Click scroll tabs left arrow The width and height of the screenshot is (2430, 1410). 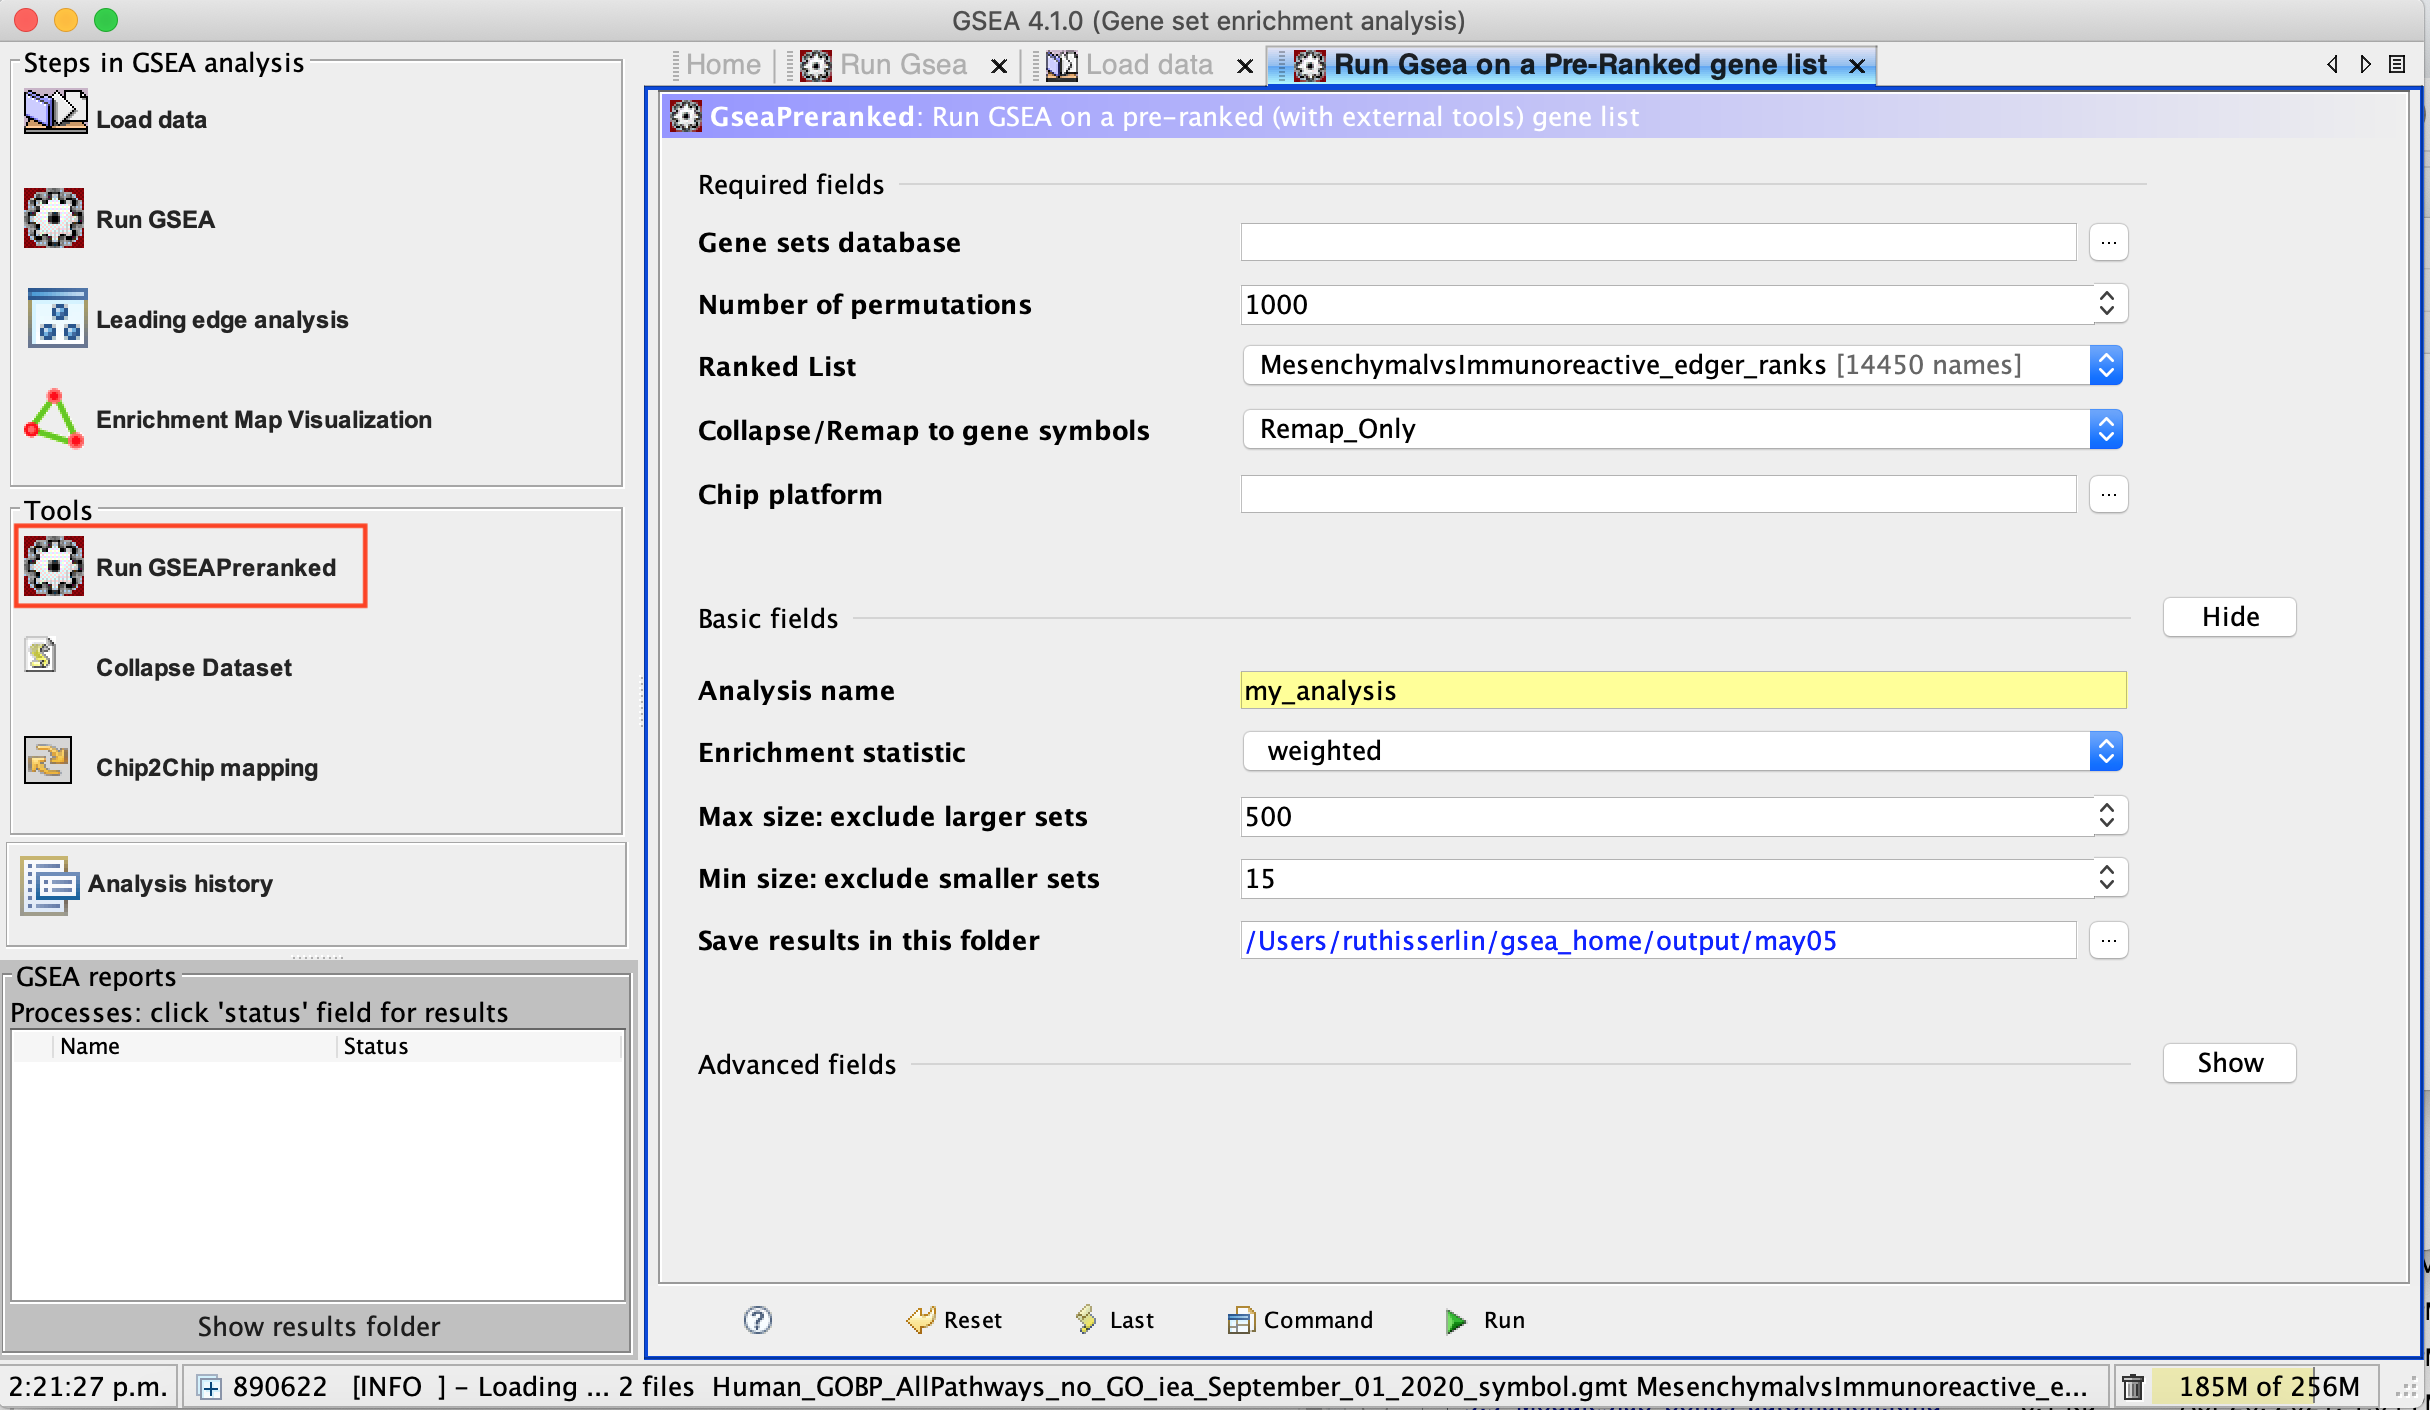pos(2332,64)
